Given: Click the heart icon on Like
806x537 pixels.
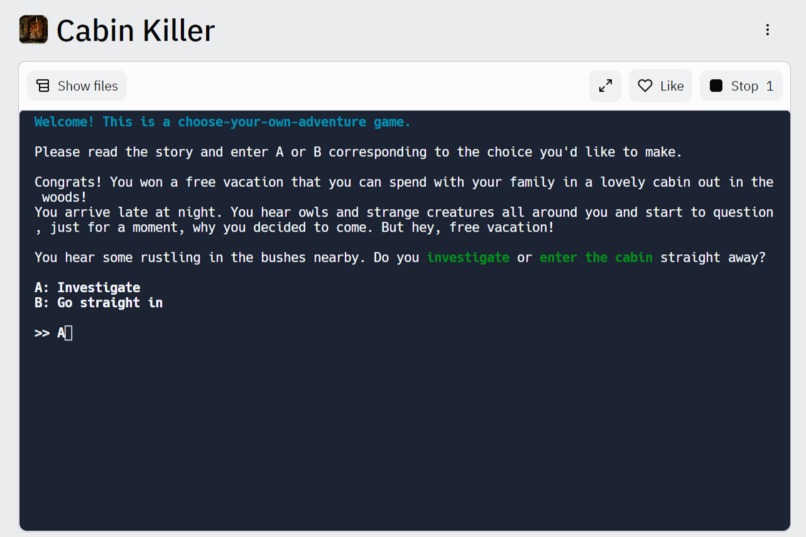Looking at the screenshot, I should [645, 86].
